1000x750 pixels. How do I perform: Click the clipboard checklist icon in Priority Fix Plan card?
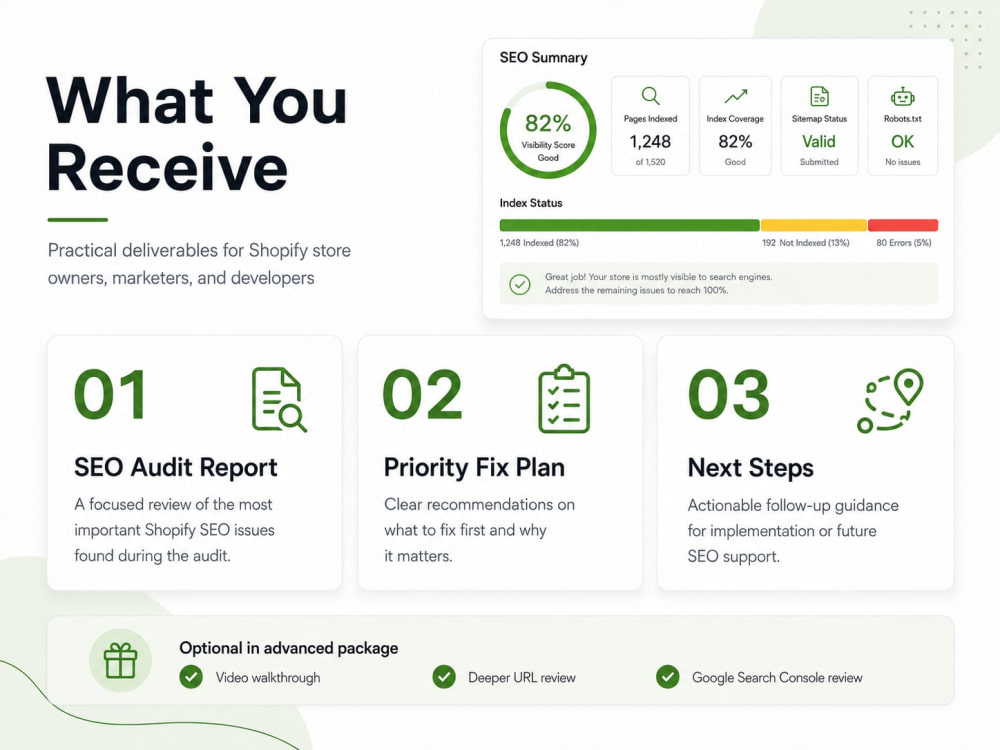pos(564,399)
